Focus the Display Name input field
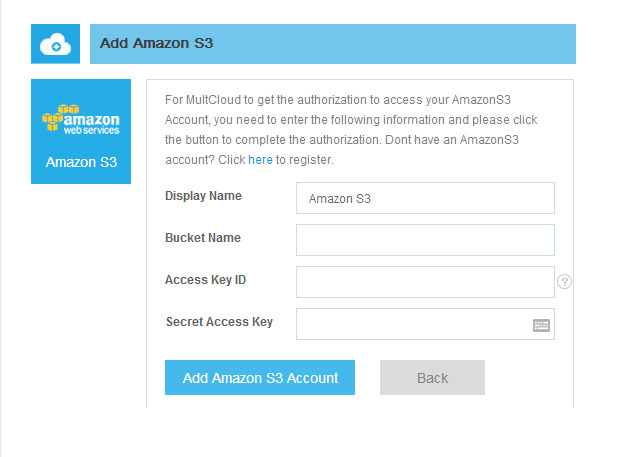This screenshot has width=625, height=457. [425, 198]
